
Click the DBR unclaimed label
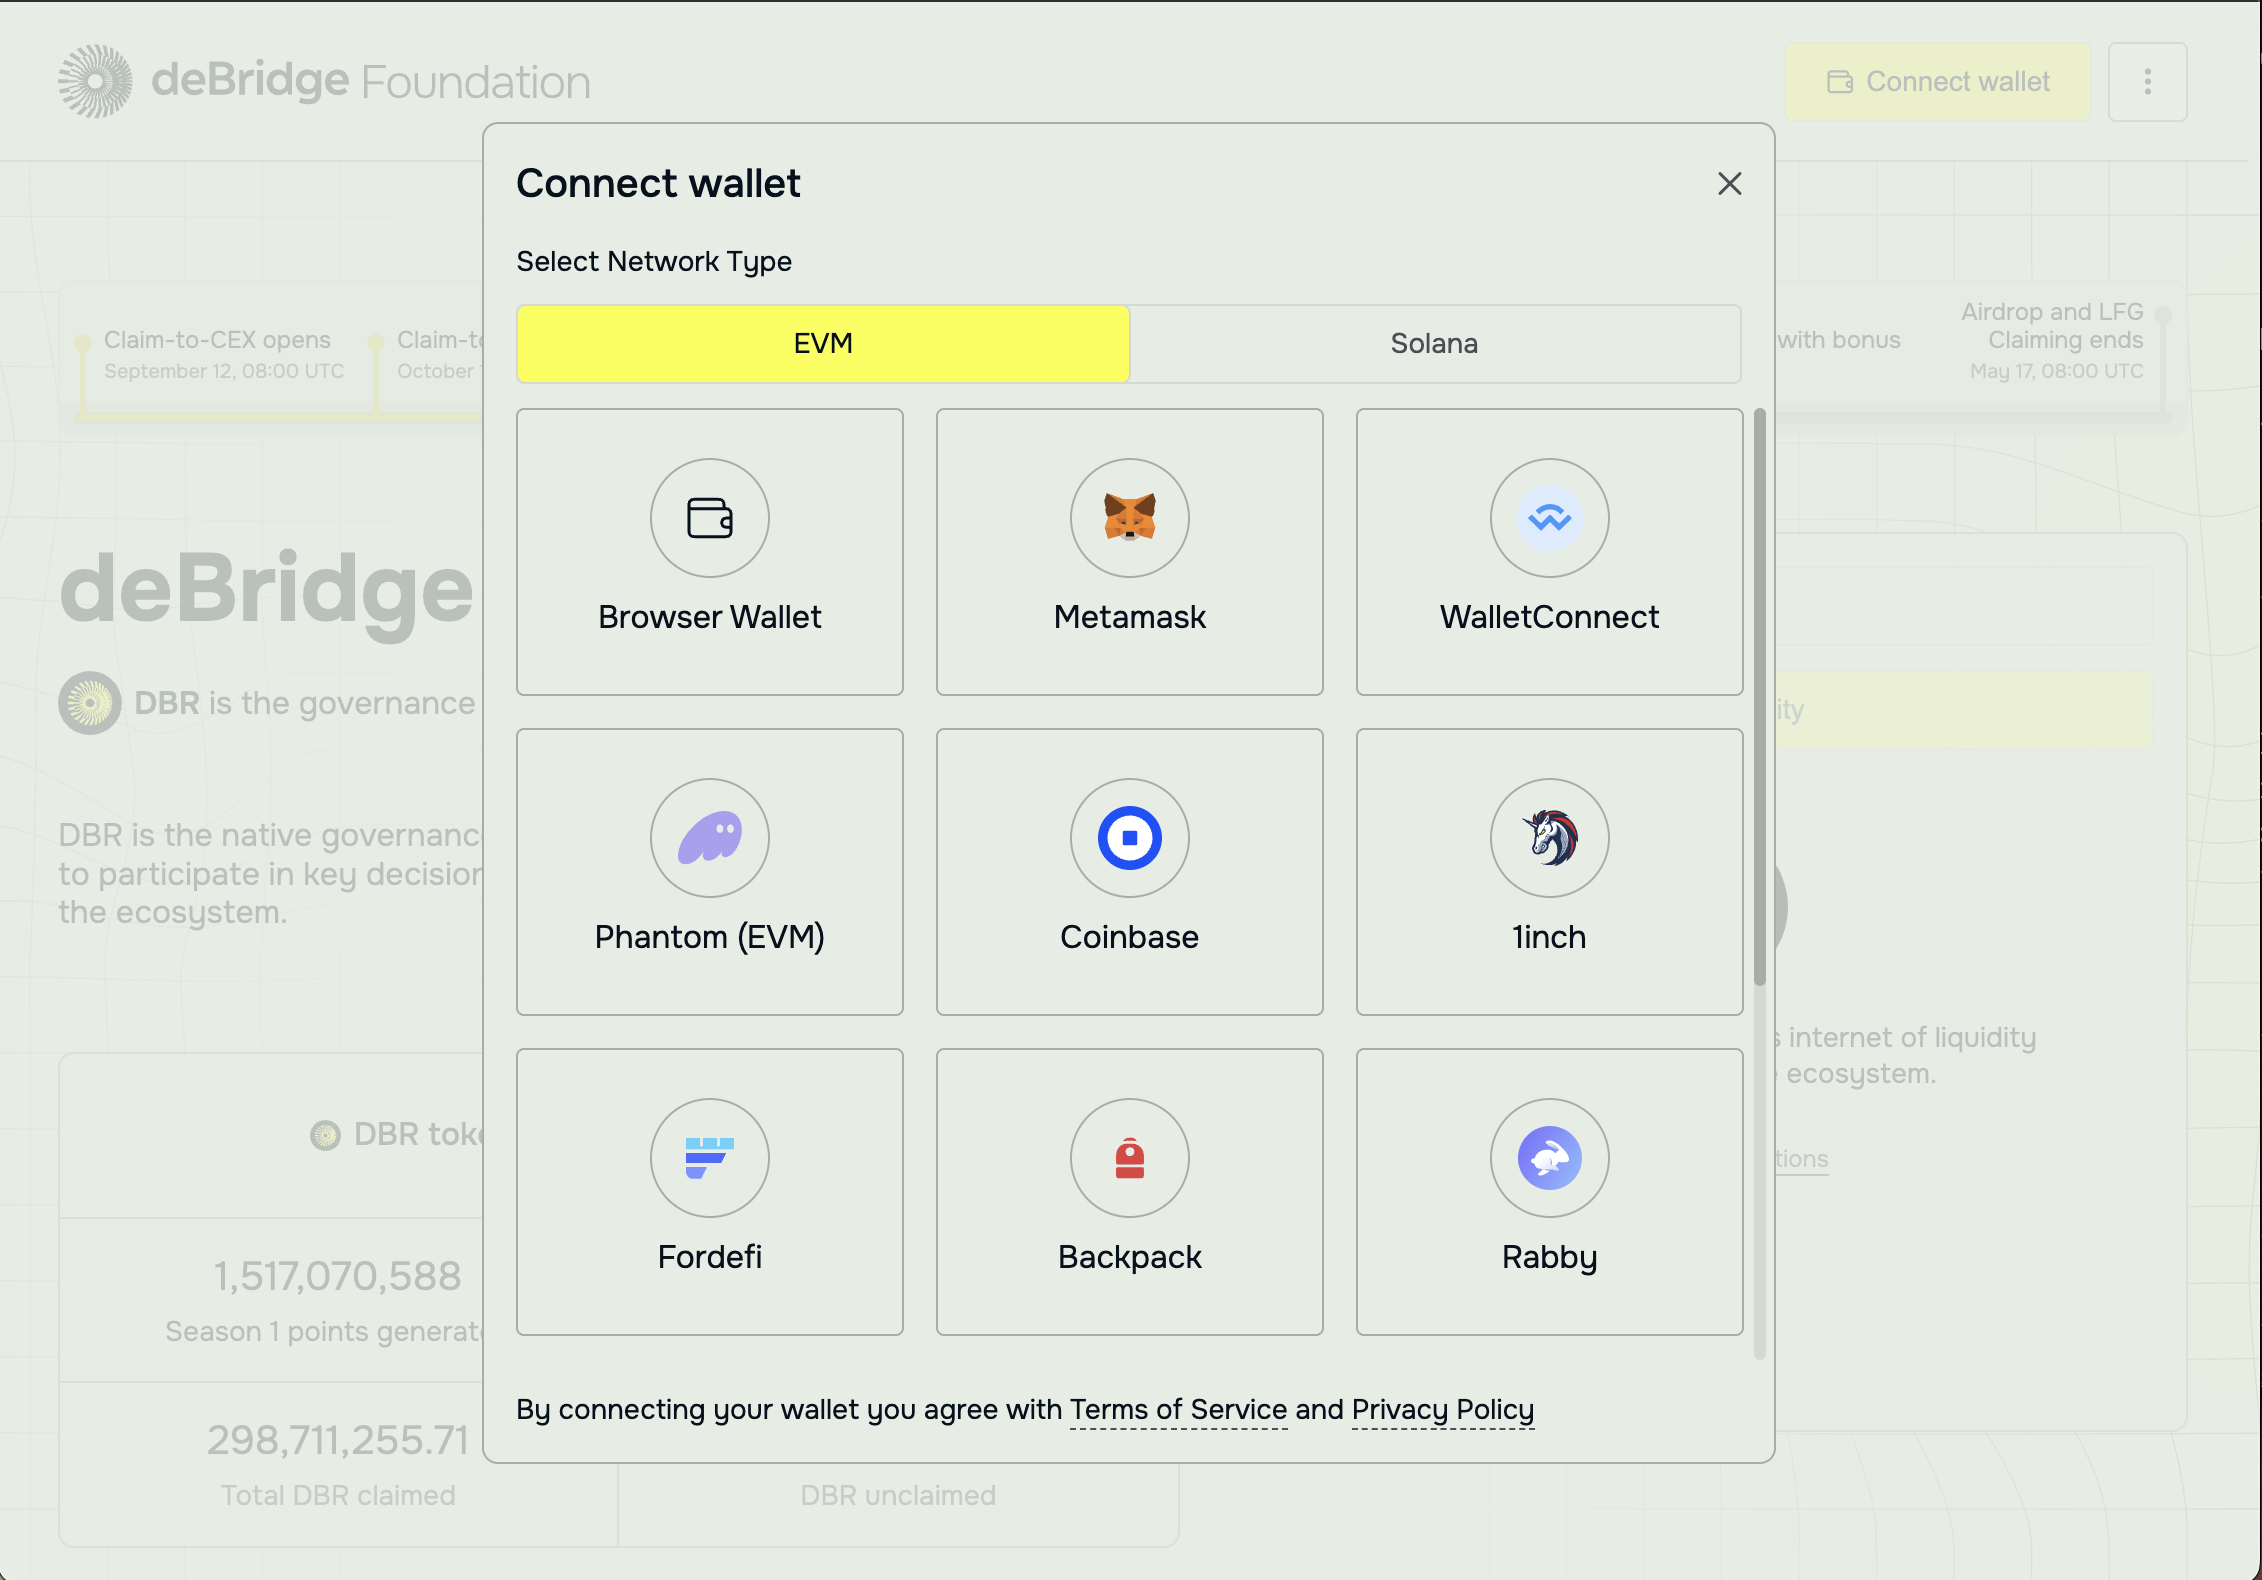898,1495
